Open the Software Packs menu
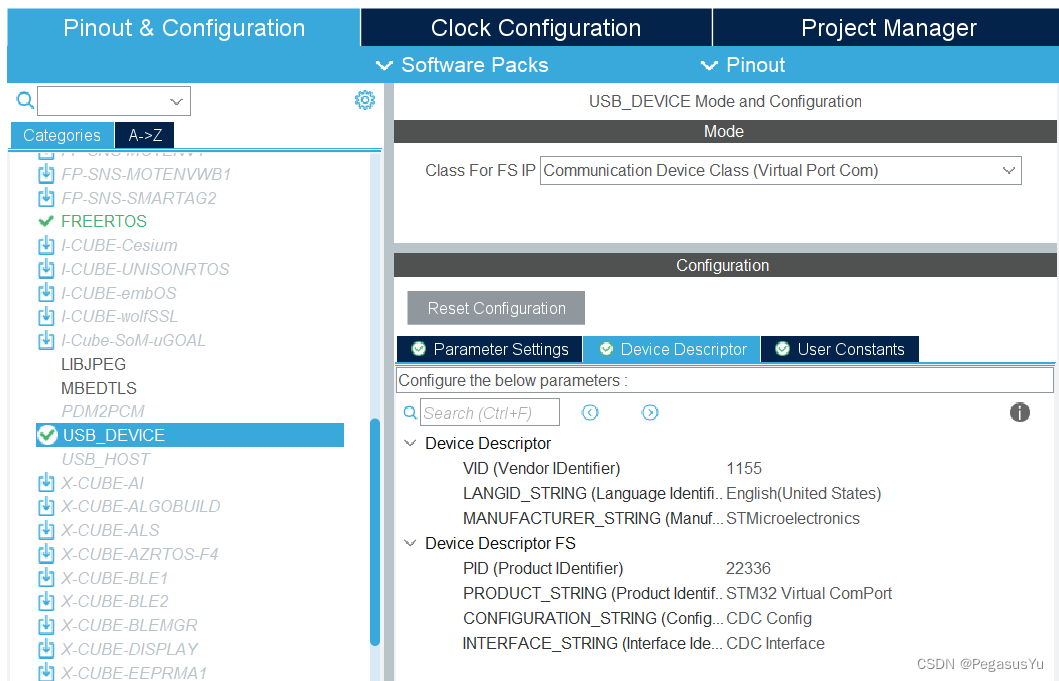The height and width of the screenshot is (681, 1059). (462, 65)
